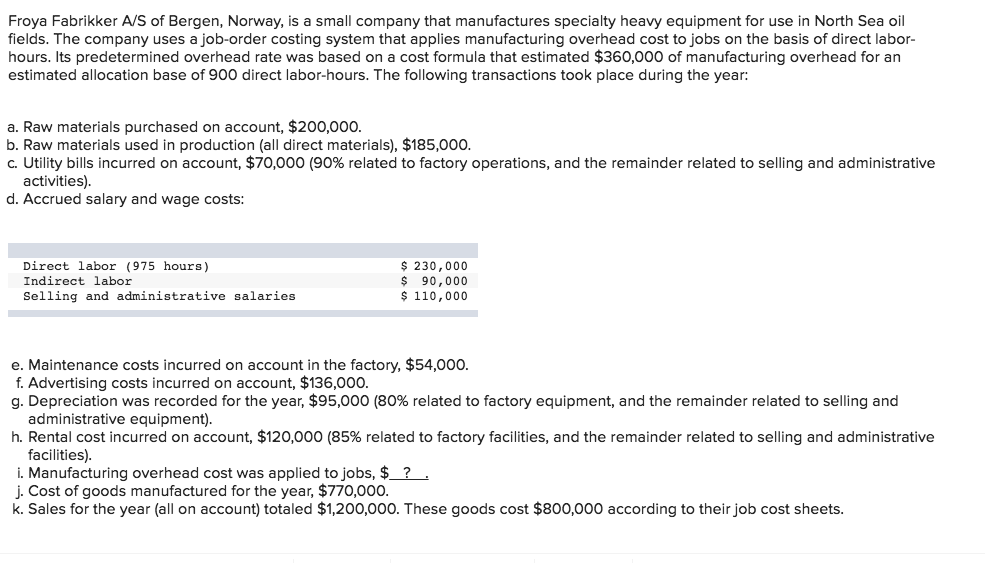Click the Selling and administrative salaries label
This screenshot has height=563, width=985.
coord(159,296)
